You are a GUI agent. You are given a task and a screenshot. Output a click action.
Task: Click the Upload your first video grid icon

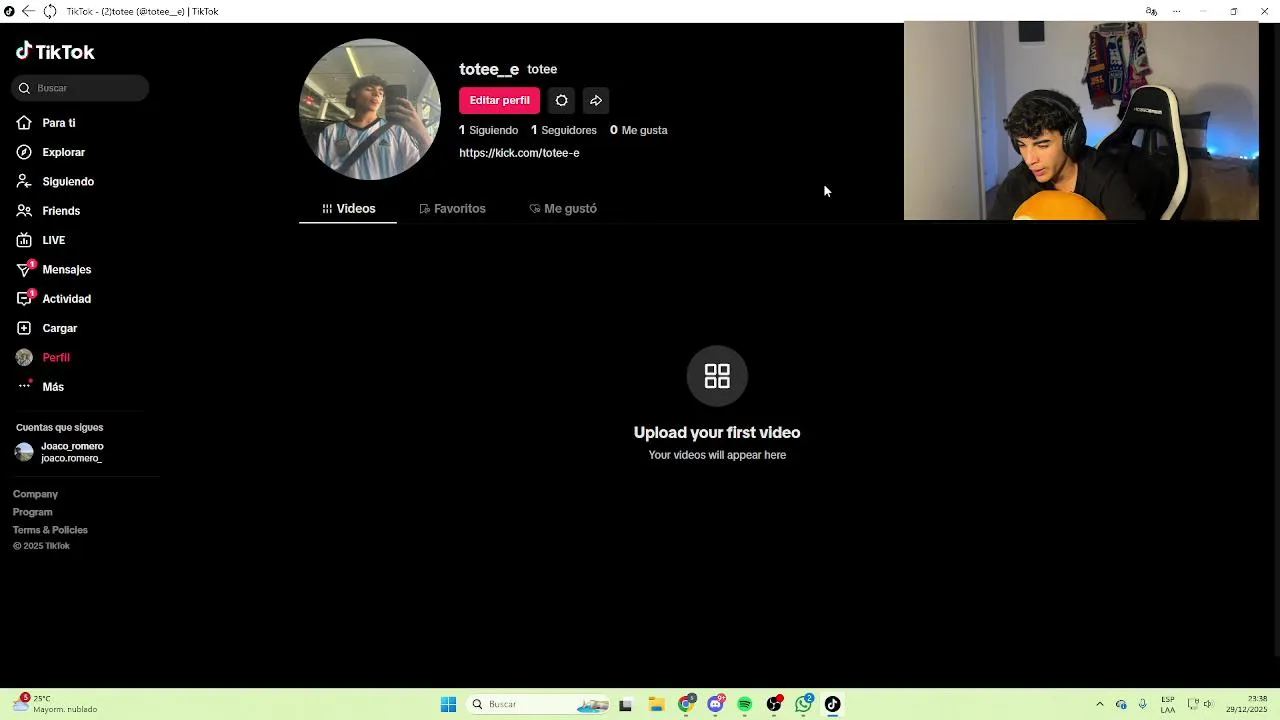(x=717, y=376)
